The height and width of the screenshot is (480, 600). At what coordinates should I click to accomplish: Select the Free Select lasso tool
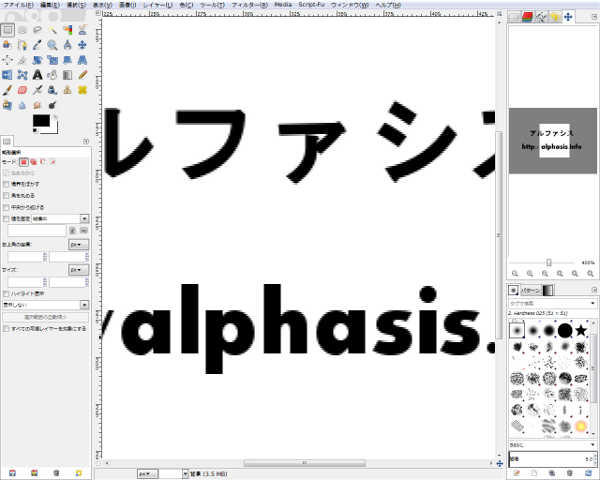(38, 30)
